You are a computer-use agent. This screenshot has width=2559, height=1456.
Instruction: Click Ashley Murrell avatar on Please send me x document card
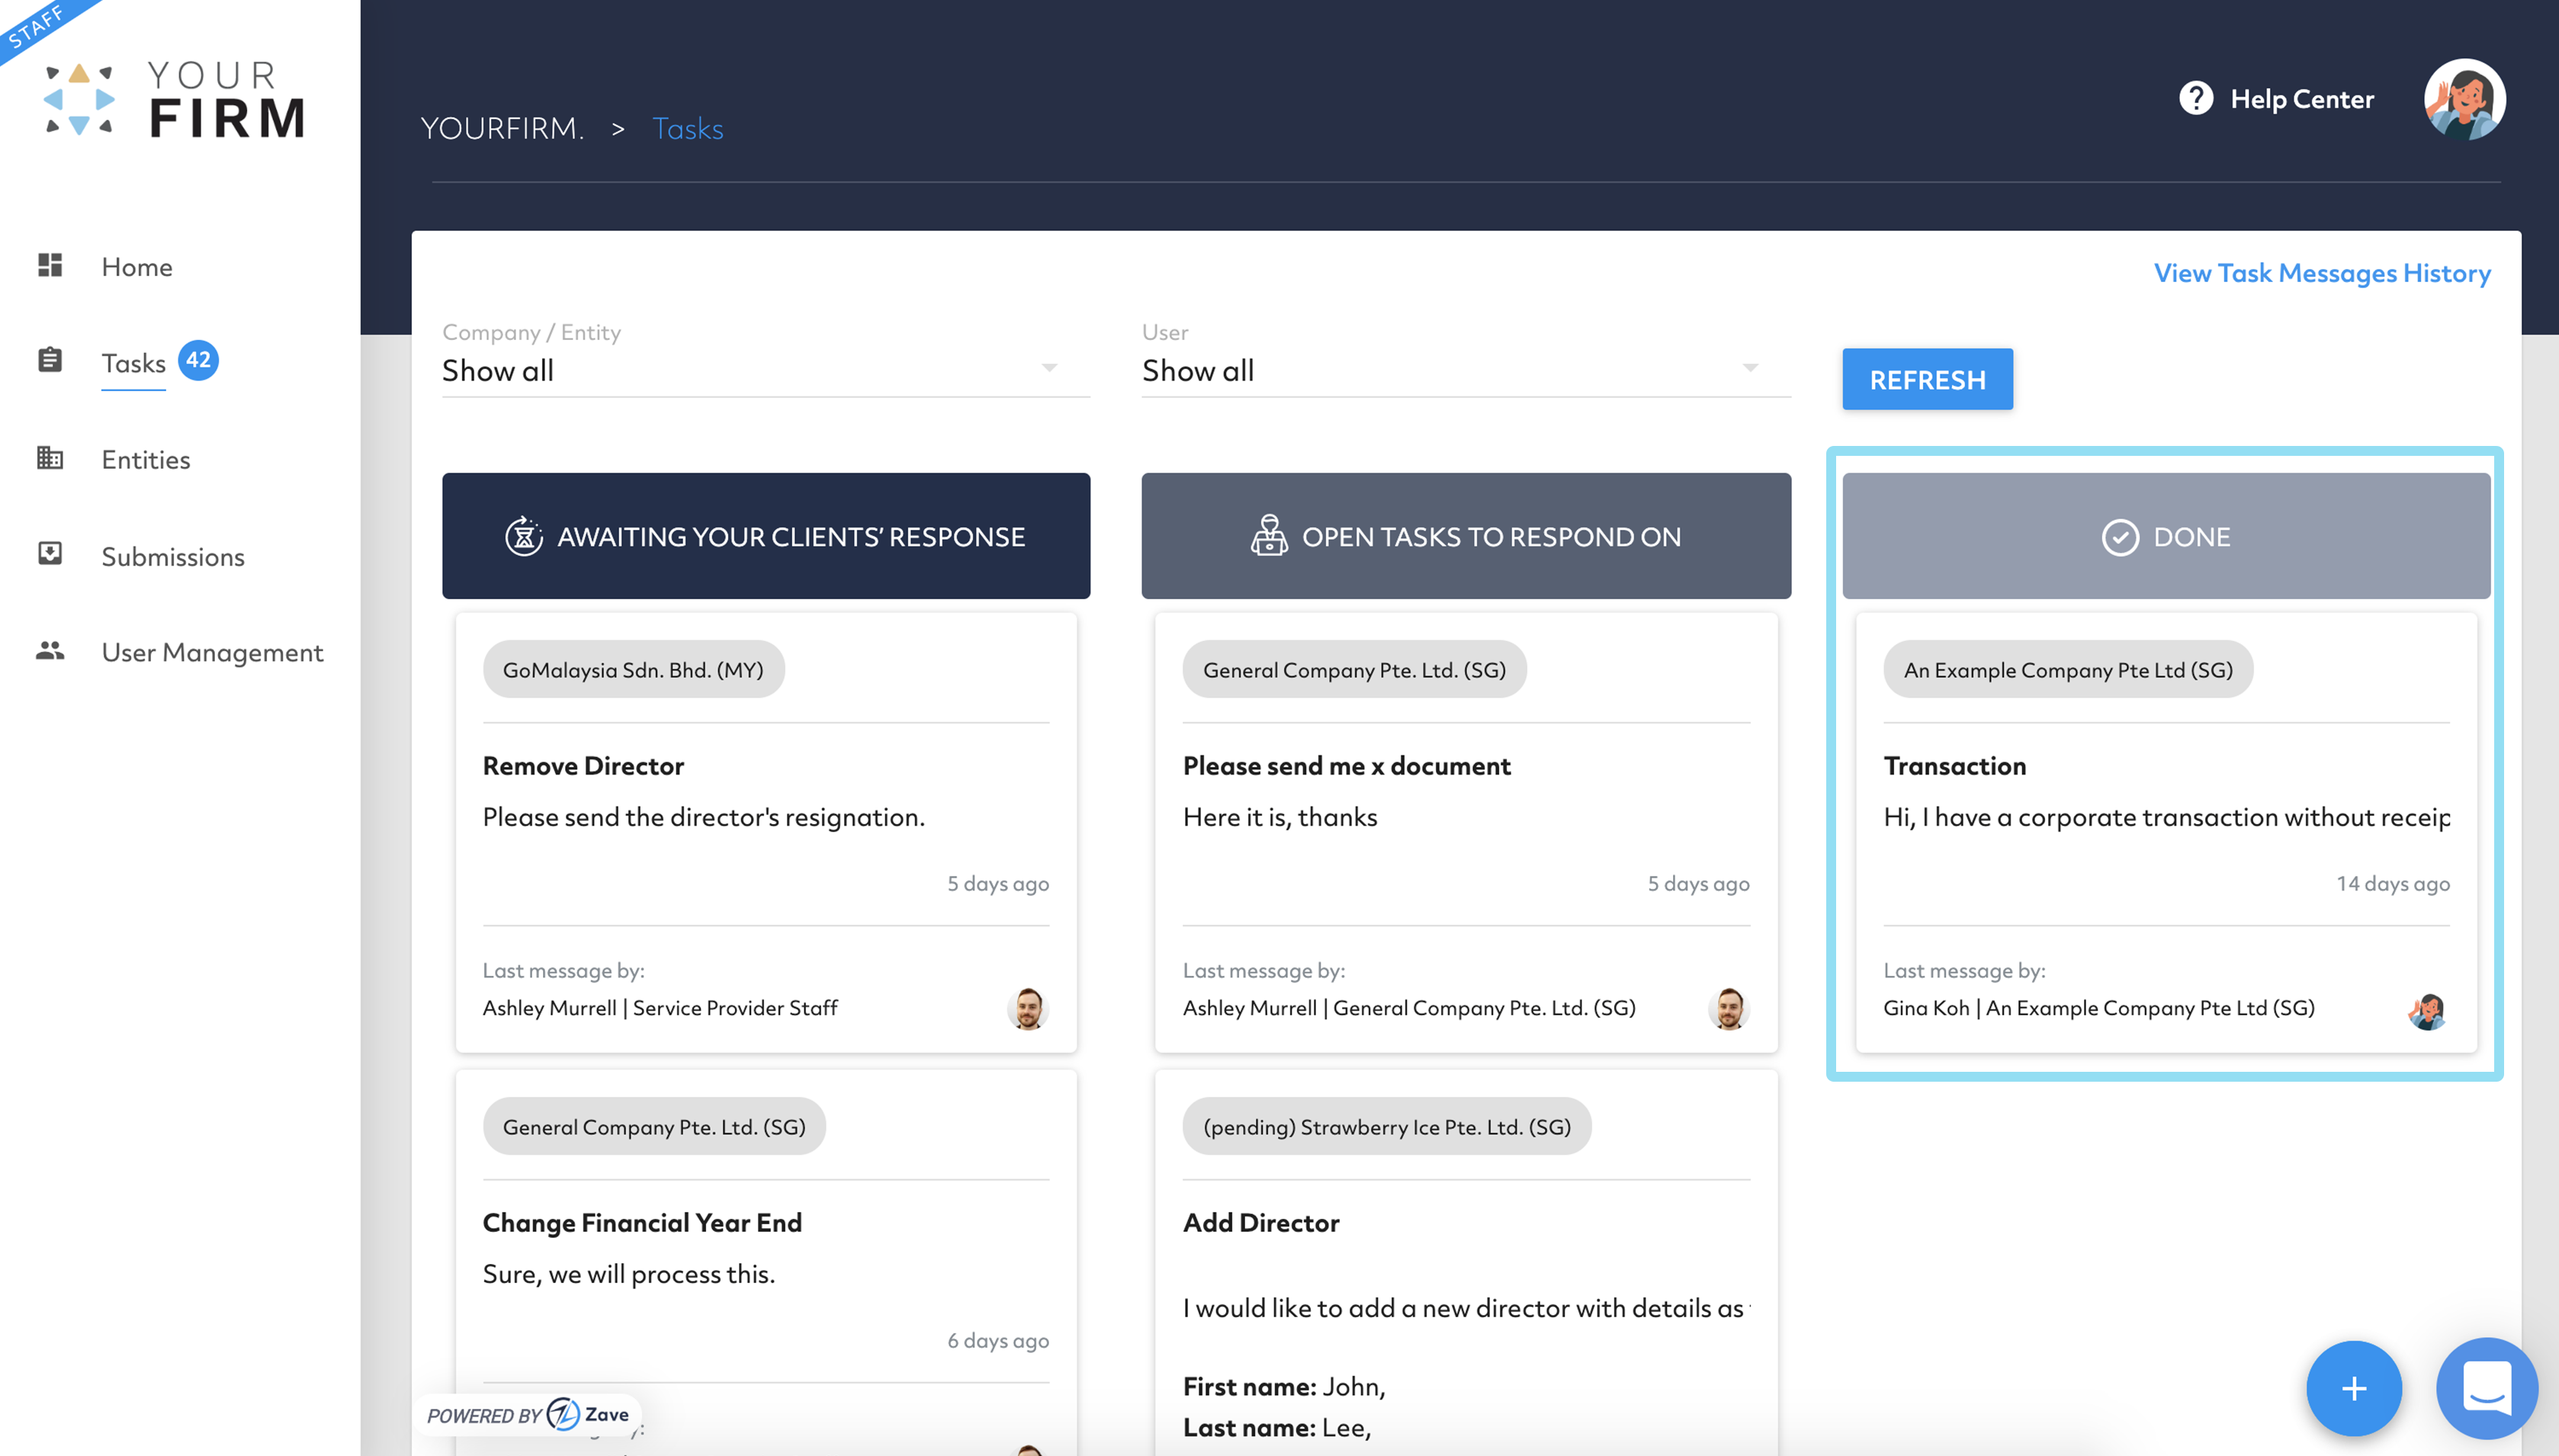[1729, 1008]
